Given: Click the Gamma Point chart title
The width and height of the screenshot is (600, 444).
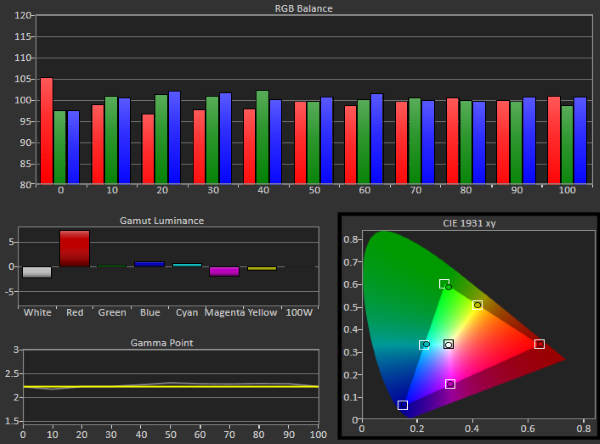Looking at the screenshot, I should (161, 343).
